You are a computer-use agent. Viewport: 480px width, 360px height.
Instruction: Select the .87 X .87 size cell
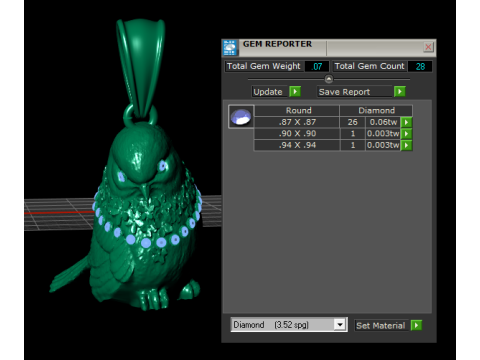297,122
